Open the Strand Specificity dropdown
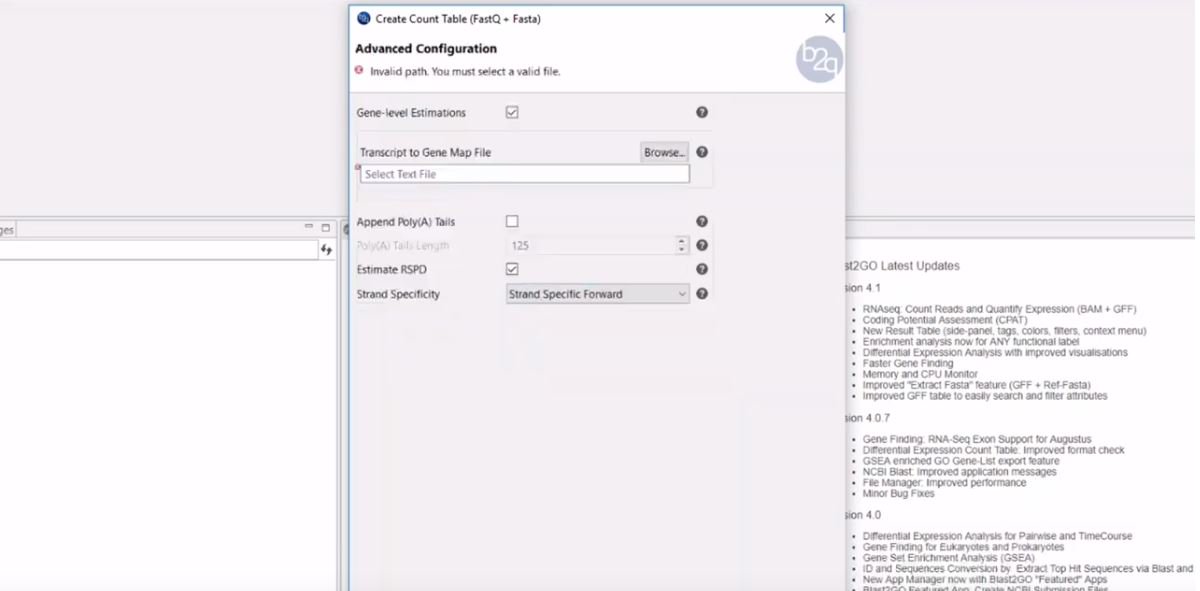1200x591 pixels. (598, 294)
